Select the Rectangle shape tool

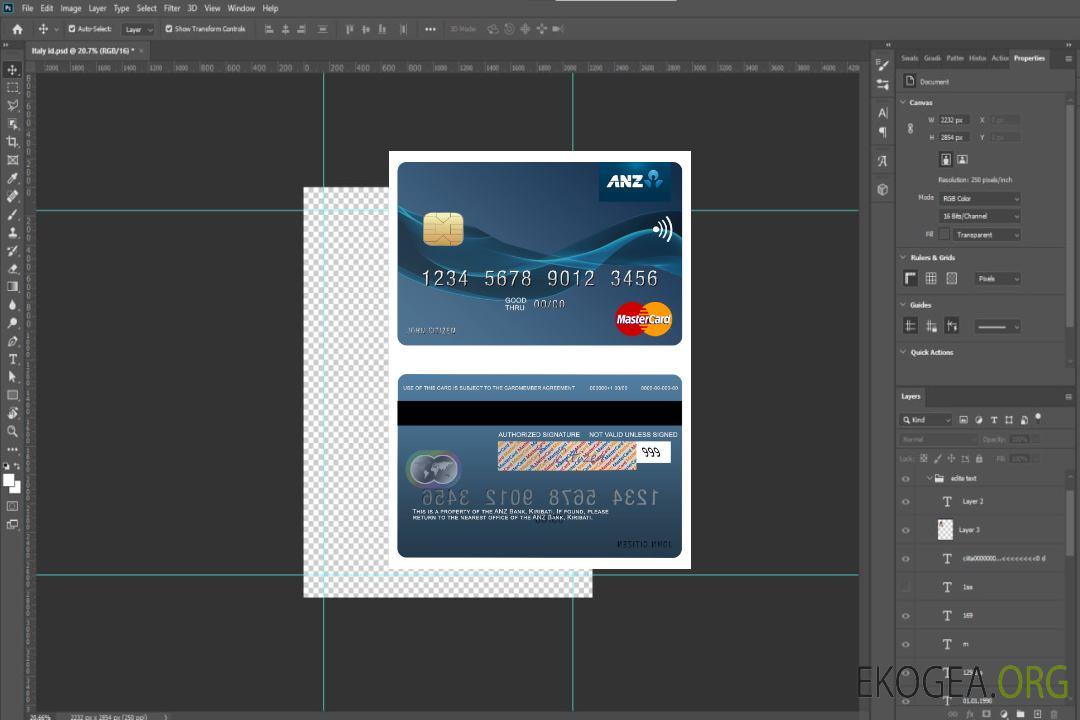[12, 395]
